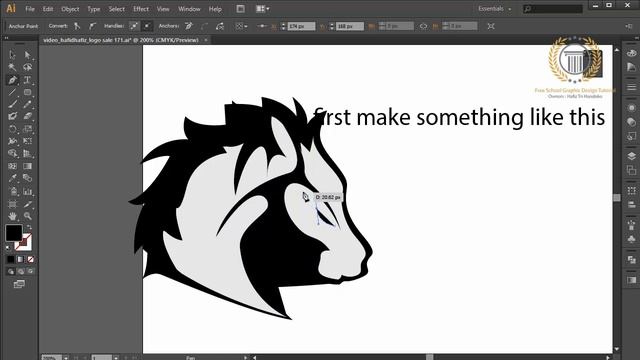Image resolution: width=640 pixels, height=360 pixels.
Task: Select the Direct Selection tool (white arrow)
Action: 27,55
